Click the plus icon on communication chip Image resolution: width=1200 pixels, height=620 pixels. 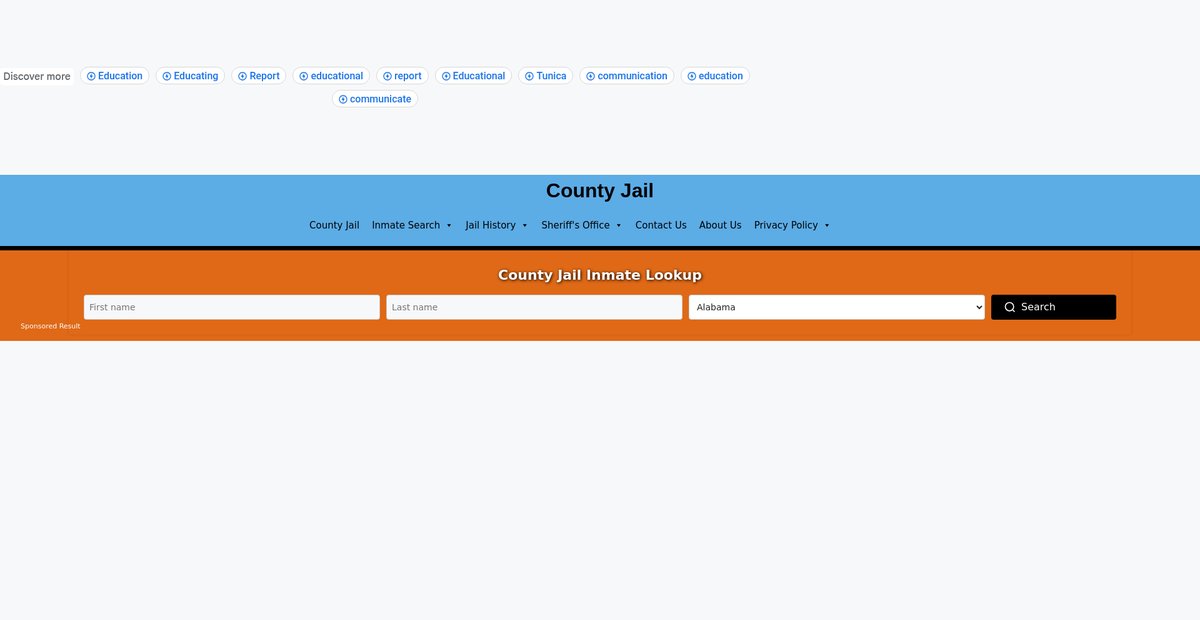(590, 76)
